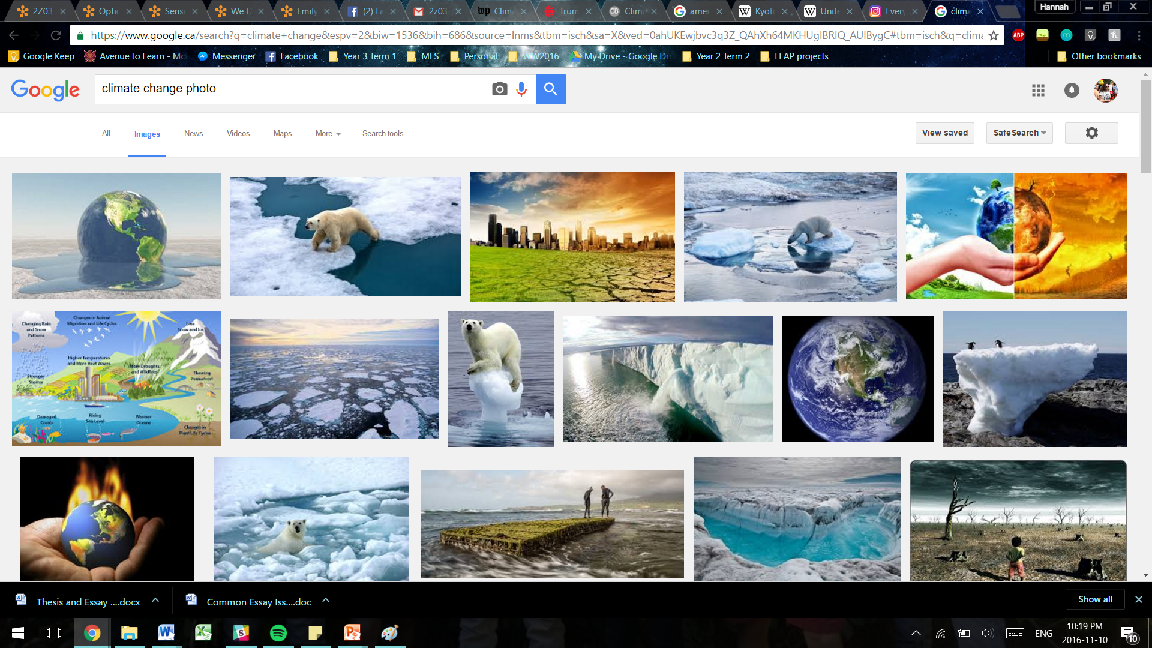The image size is (1152, 648).
Task: Click the View saved button
Action: pyautogui.click(x=945, y=133)
